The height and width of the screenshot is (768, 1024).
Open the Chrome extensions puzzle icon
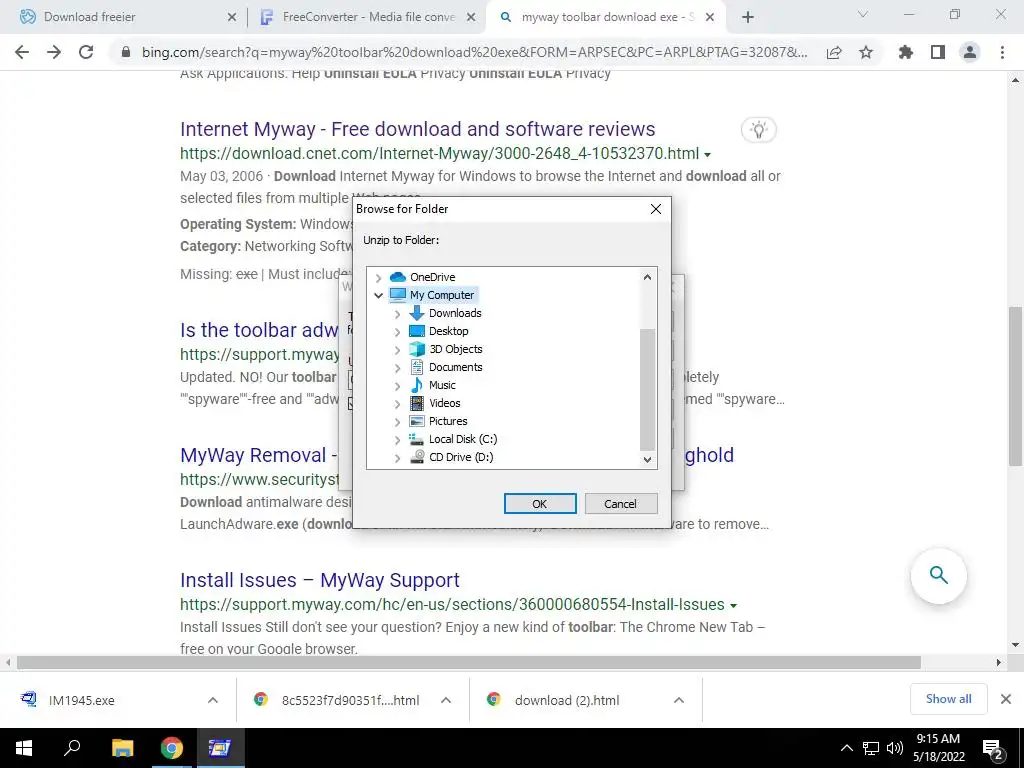[906, 52]
